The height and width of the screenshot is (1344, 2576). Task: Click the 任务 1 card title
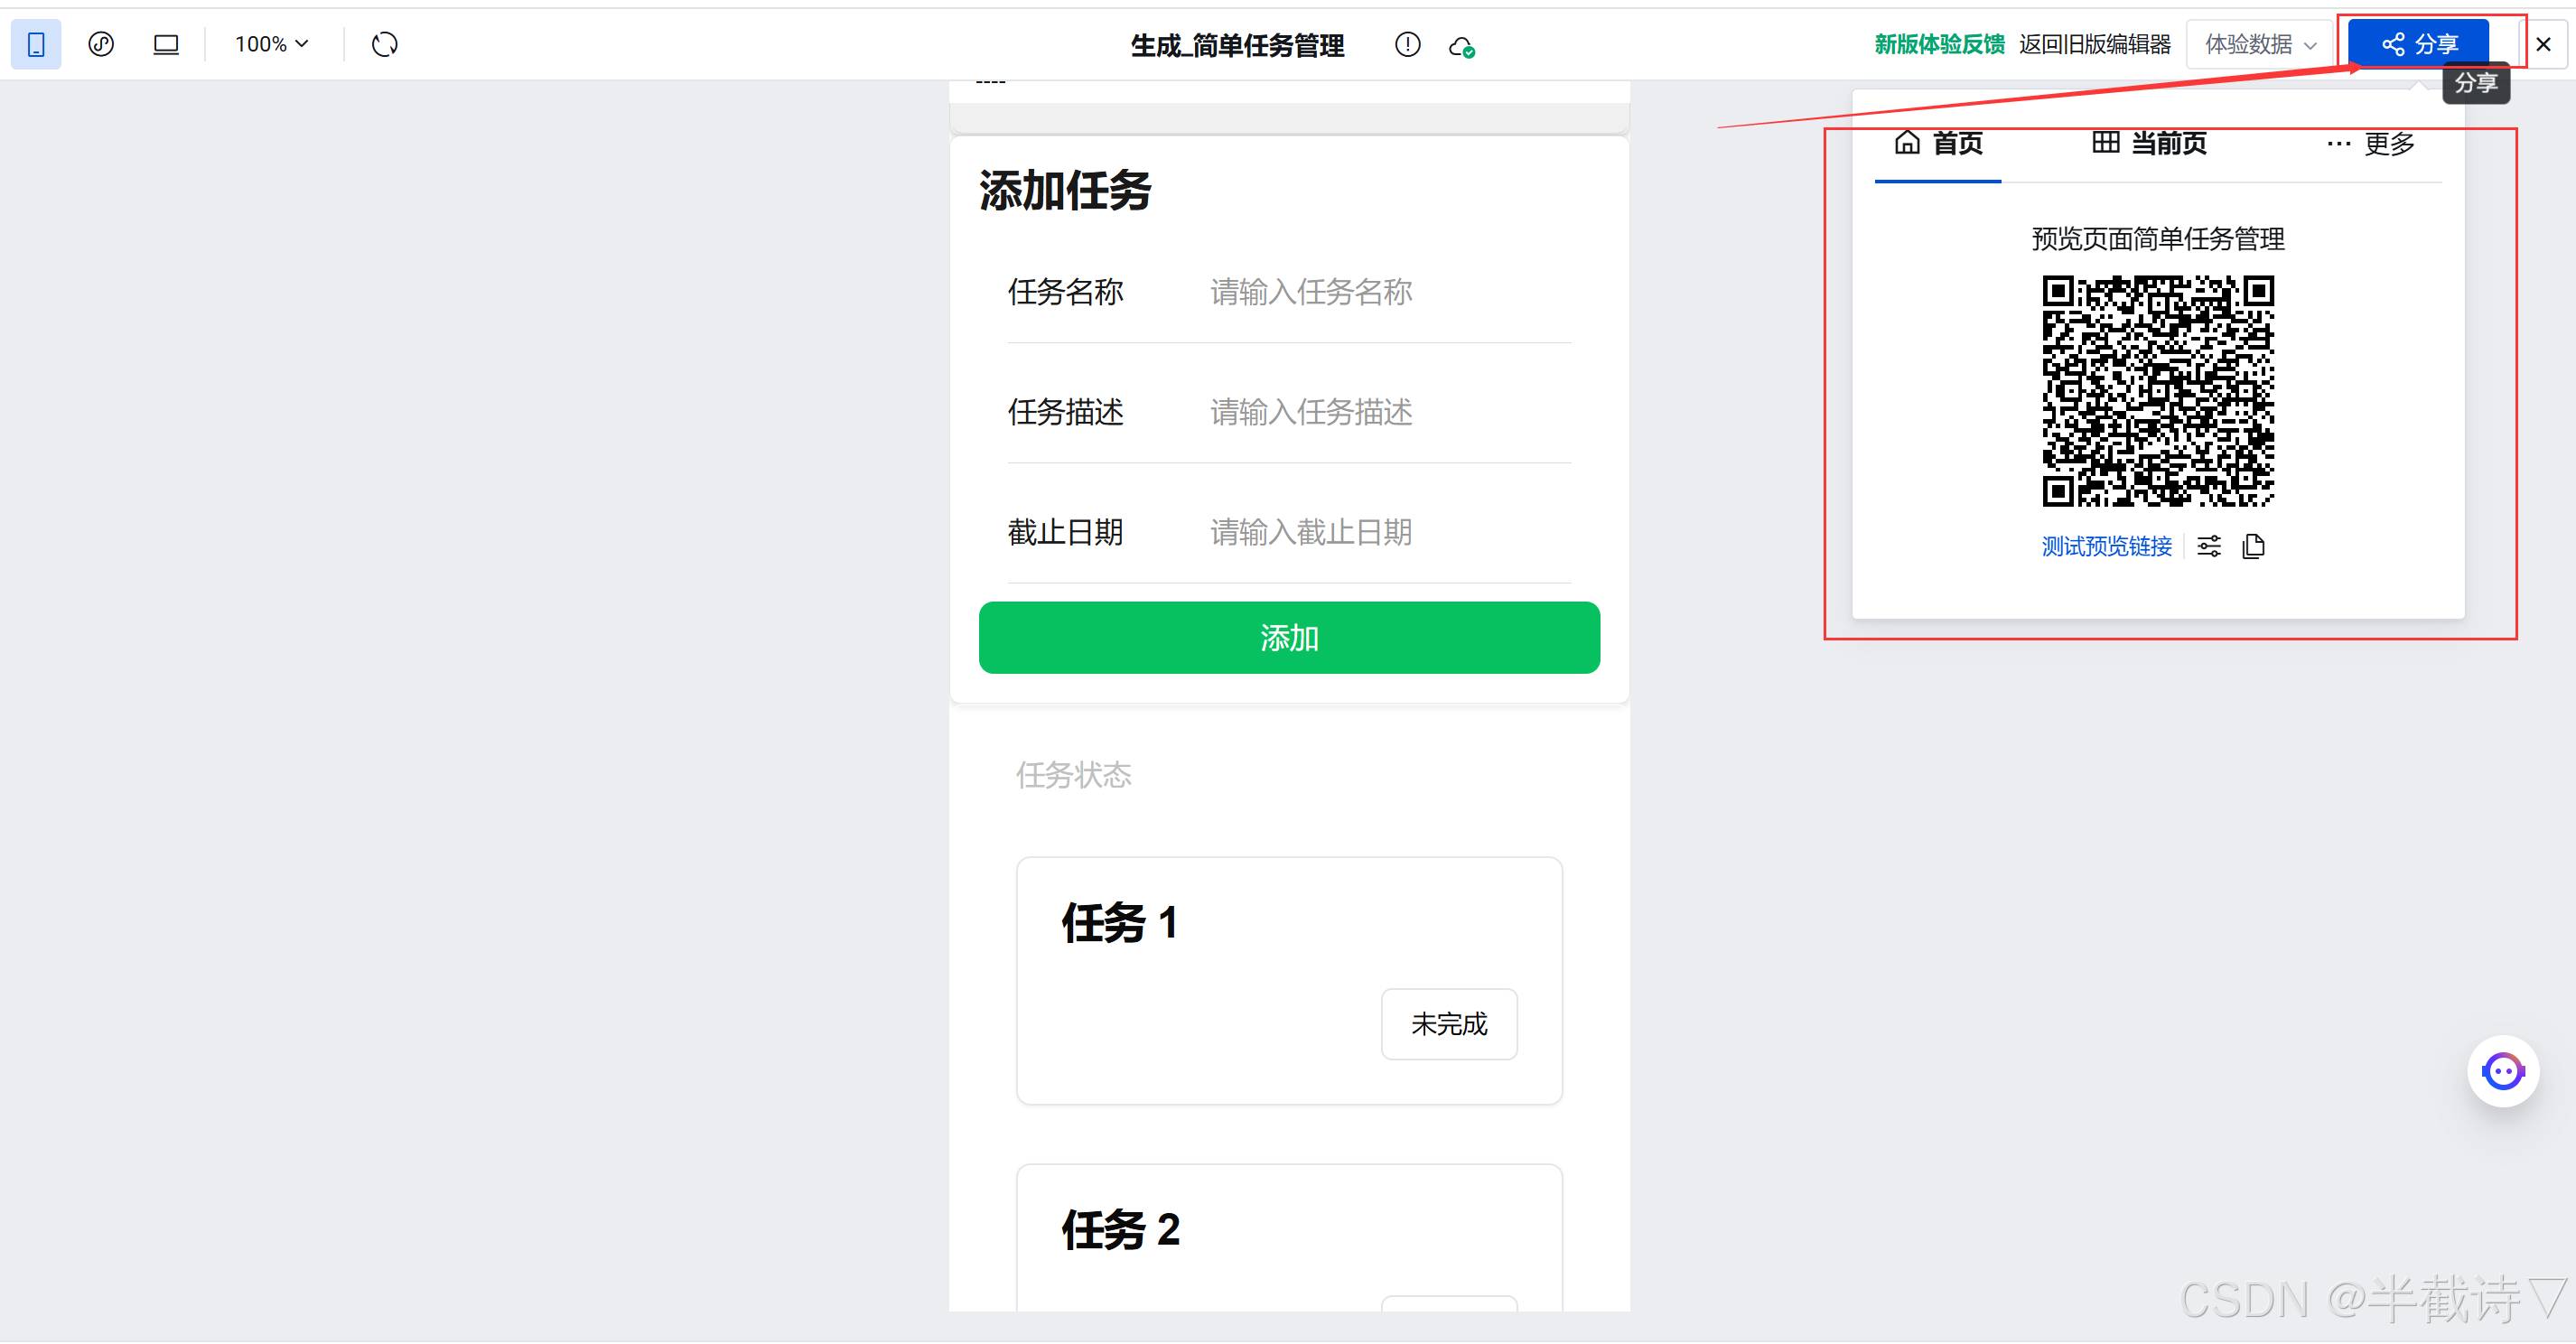[1120, 922]
